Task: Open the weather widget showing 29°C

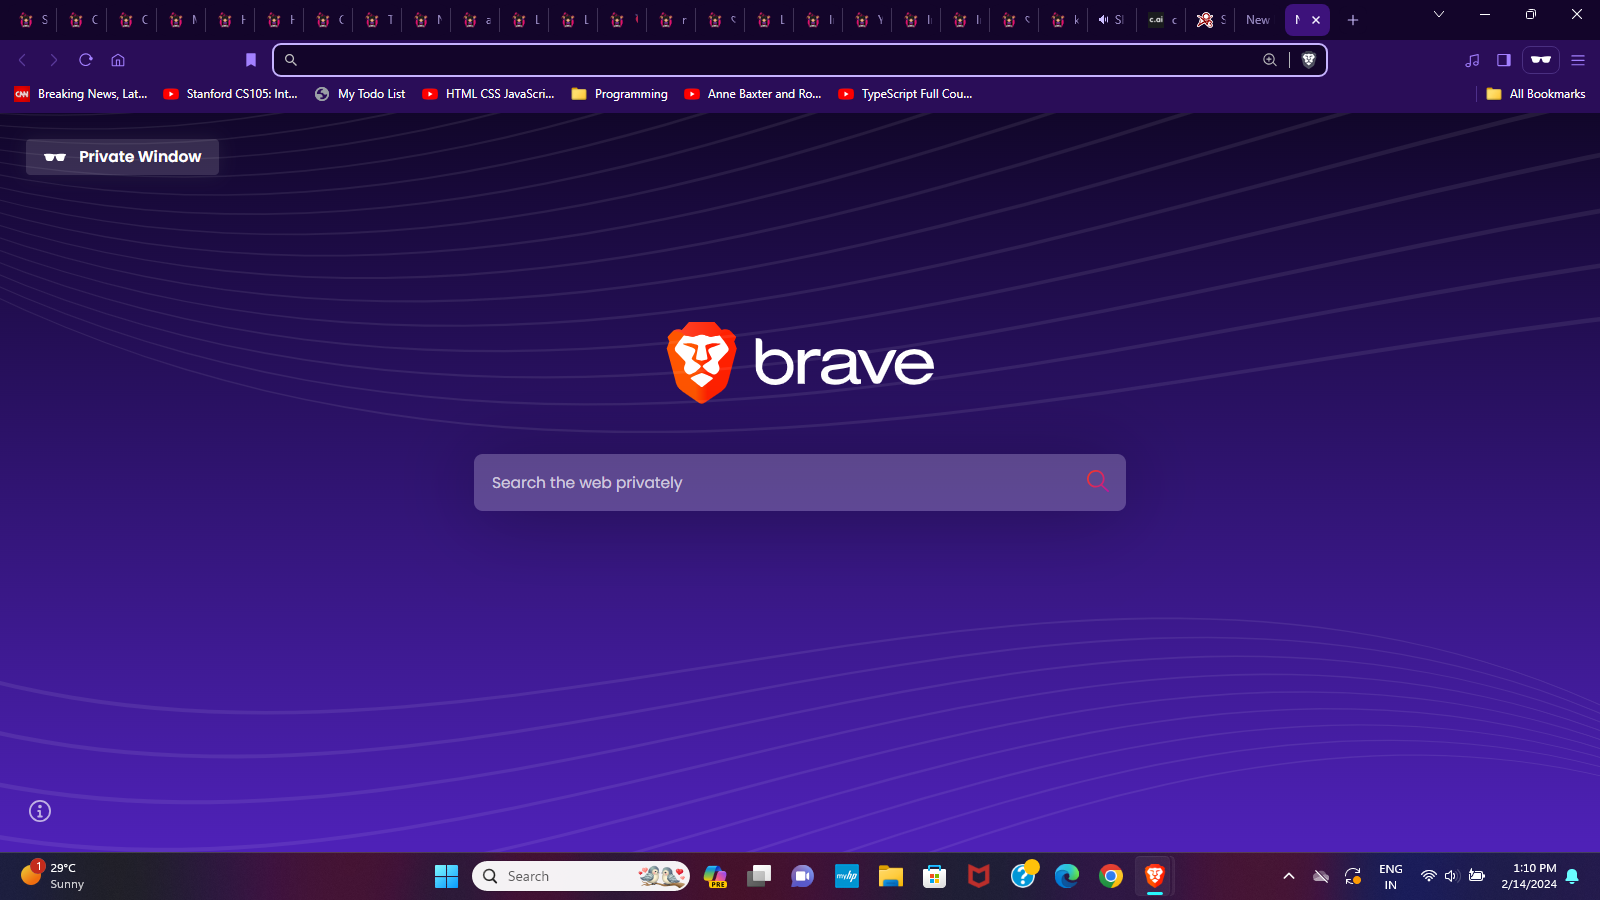Action: pos(55,876)
